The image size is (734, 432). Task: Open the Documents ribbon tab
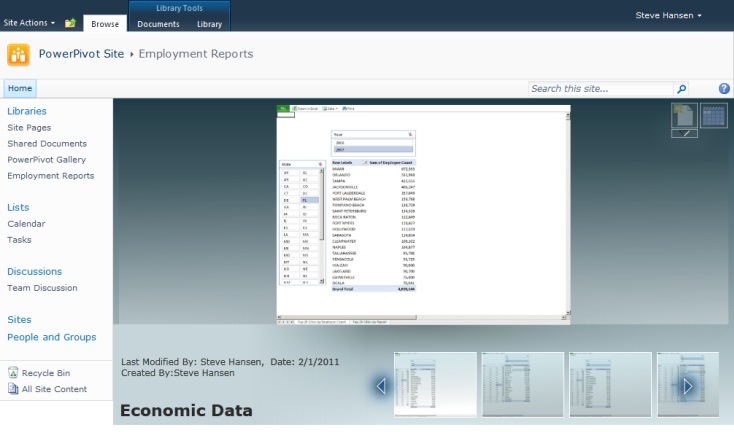click(158, 24)
